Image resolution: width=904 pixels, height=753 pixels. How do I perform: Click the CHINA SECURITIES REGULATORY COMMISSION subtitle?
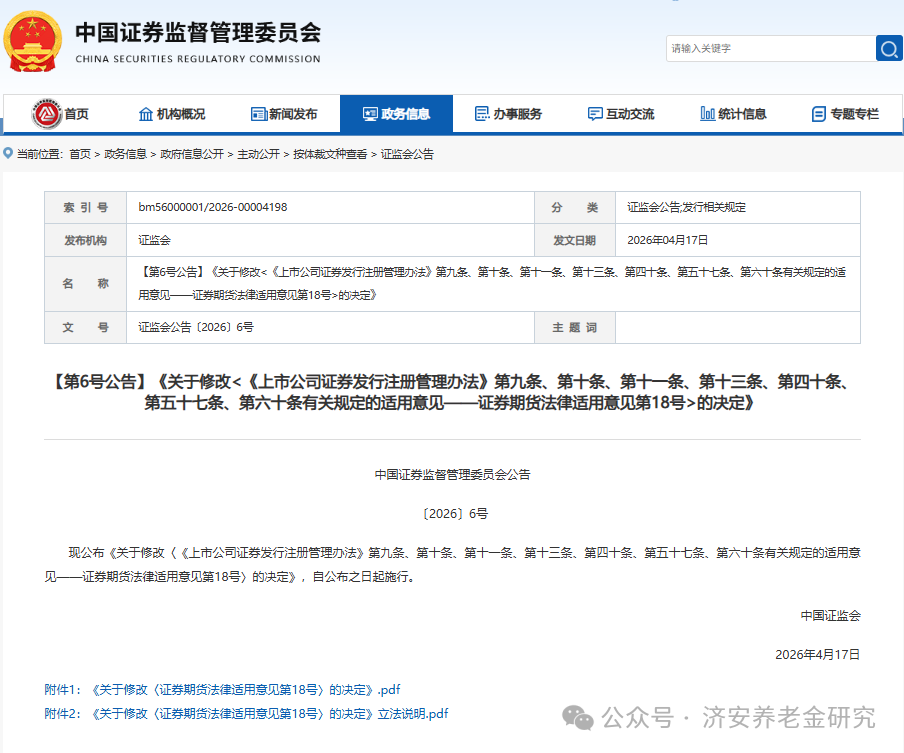(x=198, y=59)
